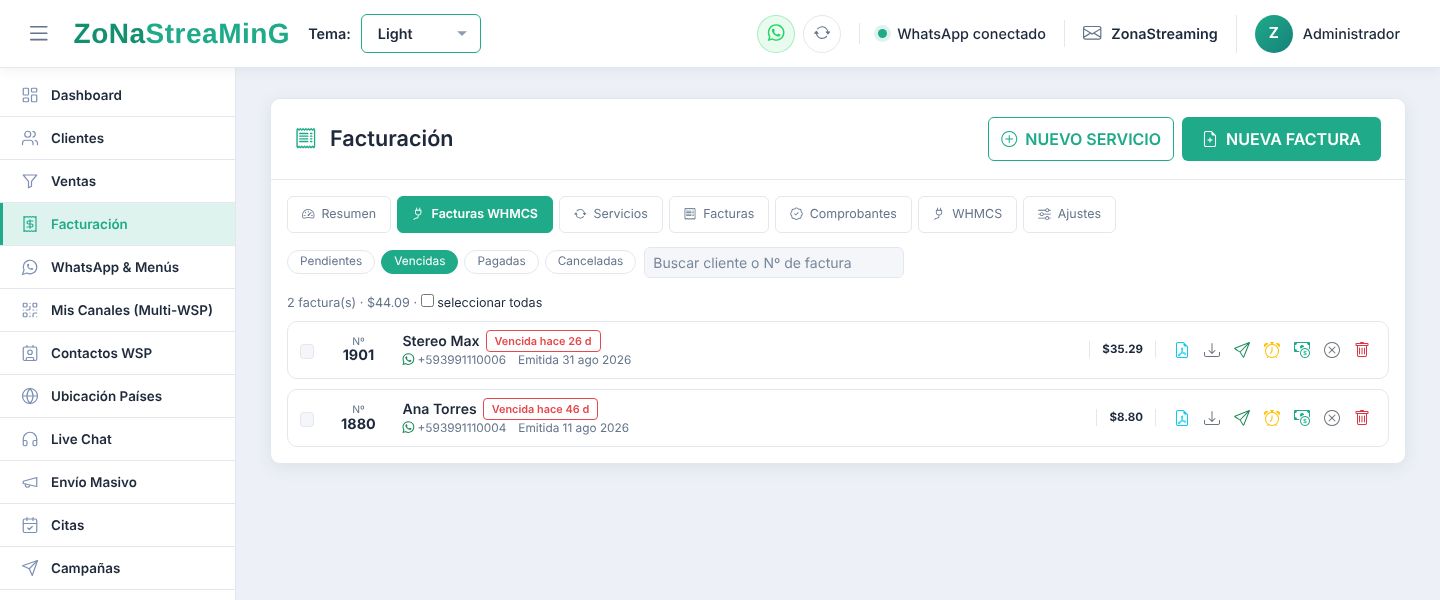This screenshot has width=1440, height=600.
Task: Open the PDF icon for invoice 1880
Action: click(1182, 418)
